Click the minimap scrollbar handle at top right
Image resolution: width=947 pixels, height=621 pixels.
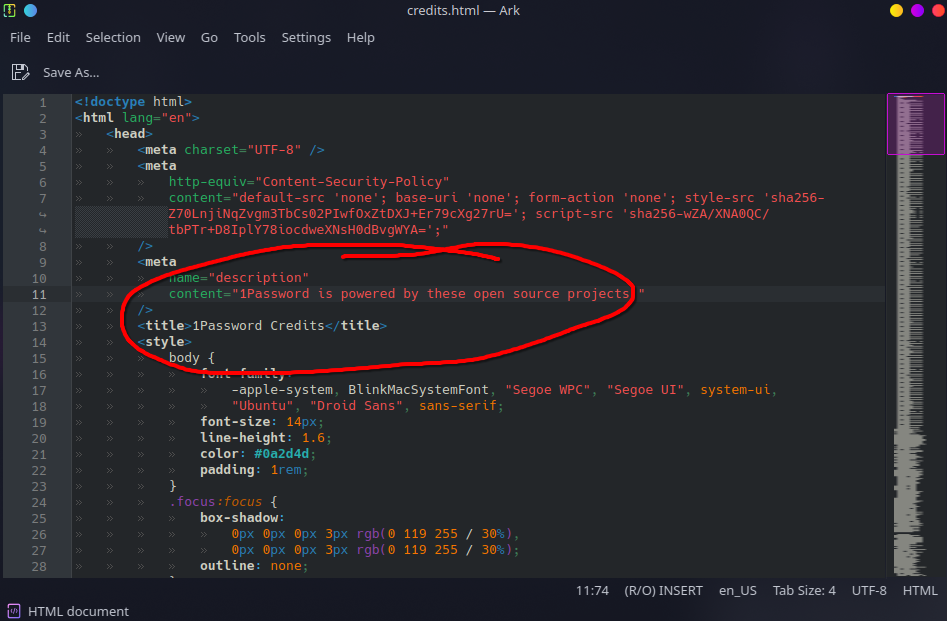coord(915,122)
